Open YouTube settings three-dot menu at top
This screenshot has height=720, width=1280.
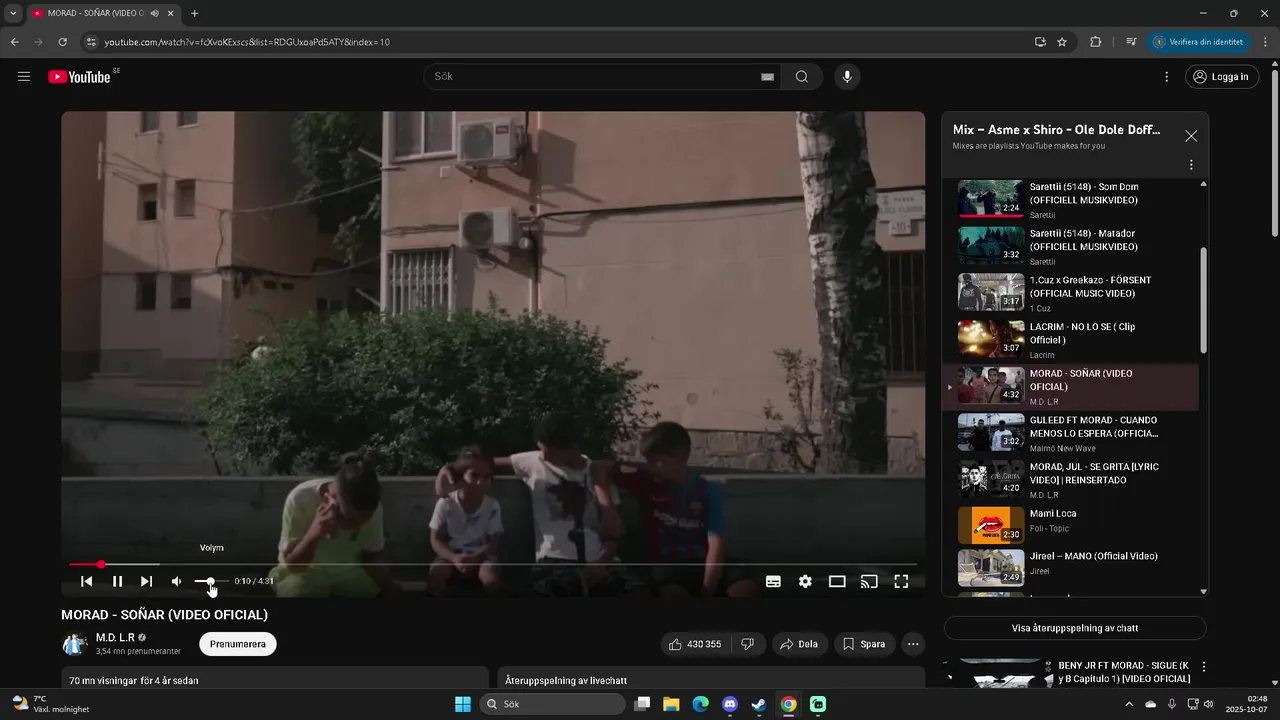pyautogui.click(x=1166, y=77)
